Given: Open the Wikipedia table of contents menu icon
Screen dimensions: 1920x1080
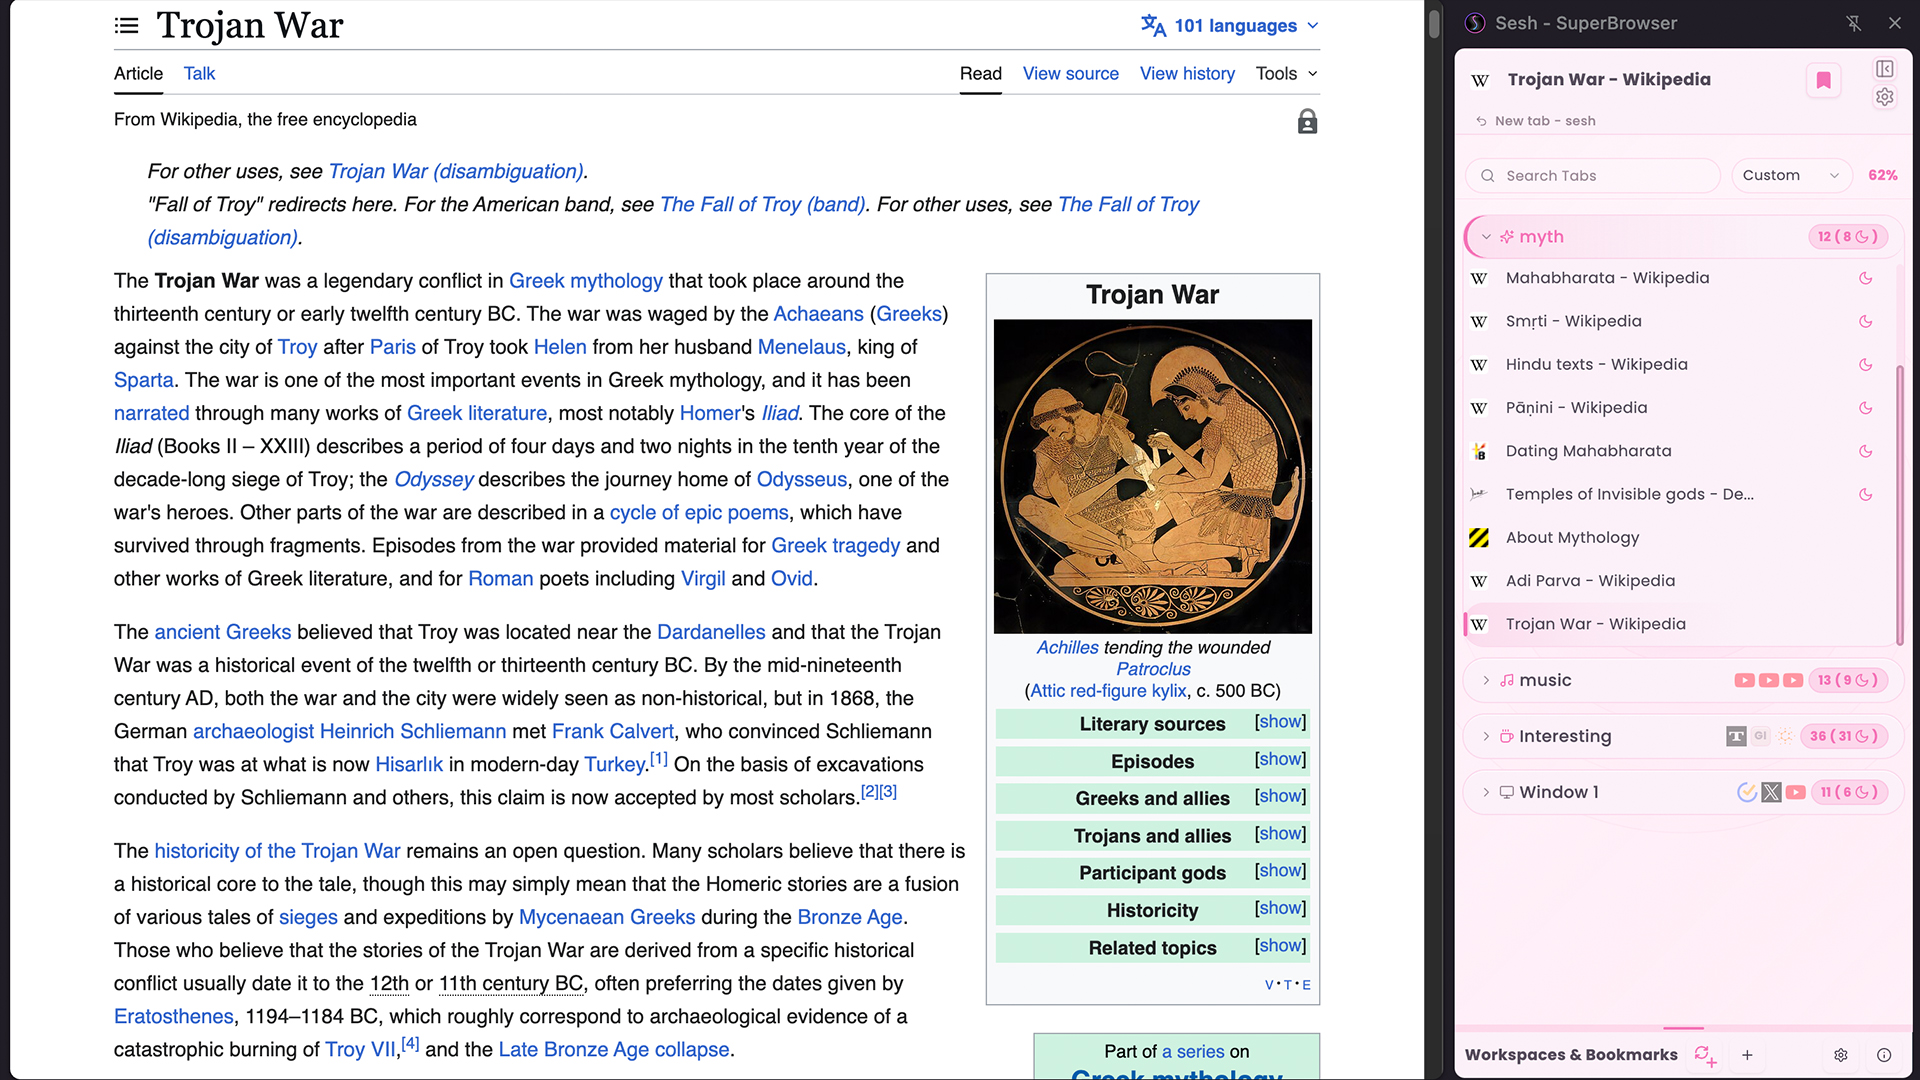Looking at the screenshot, I should [126, 26].
